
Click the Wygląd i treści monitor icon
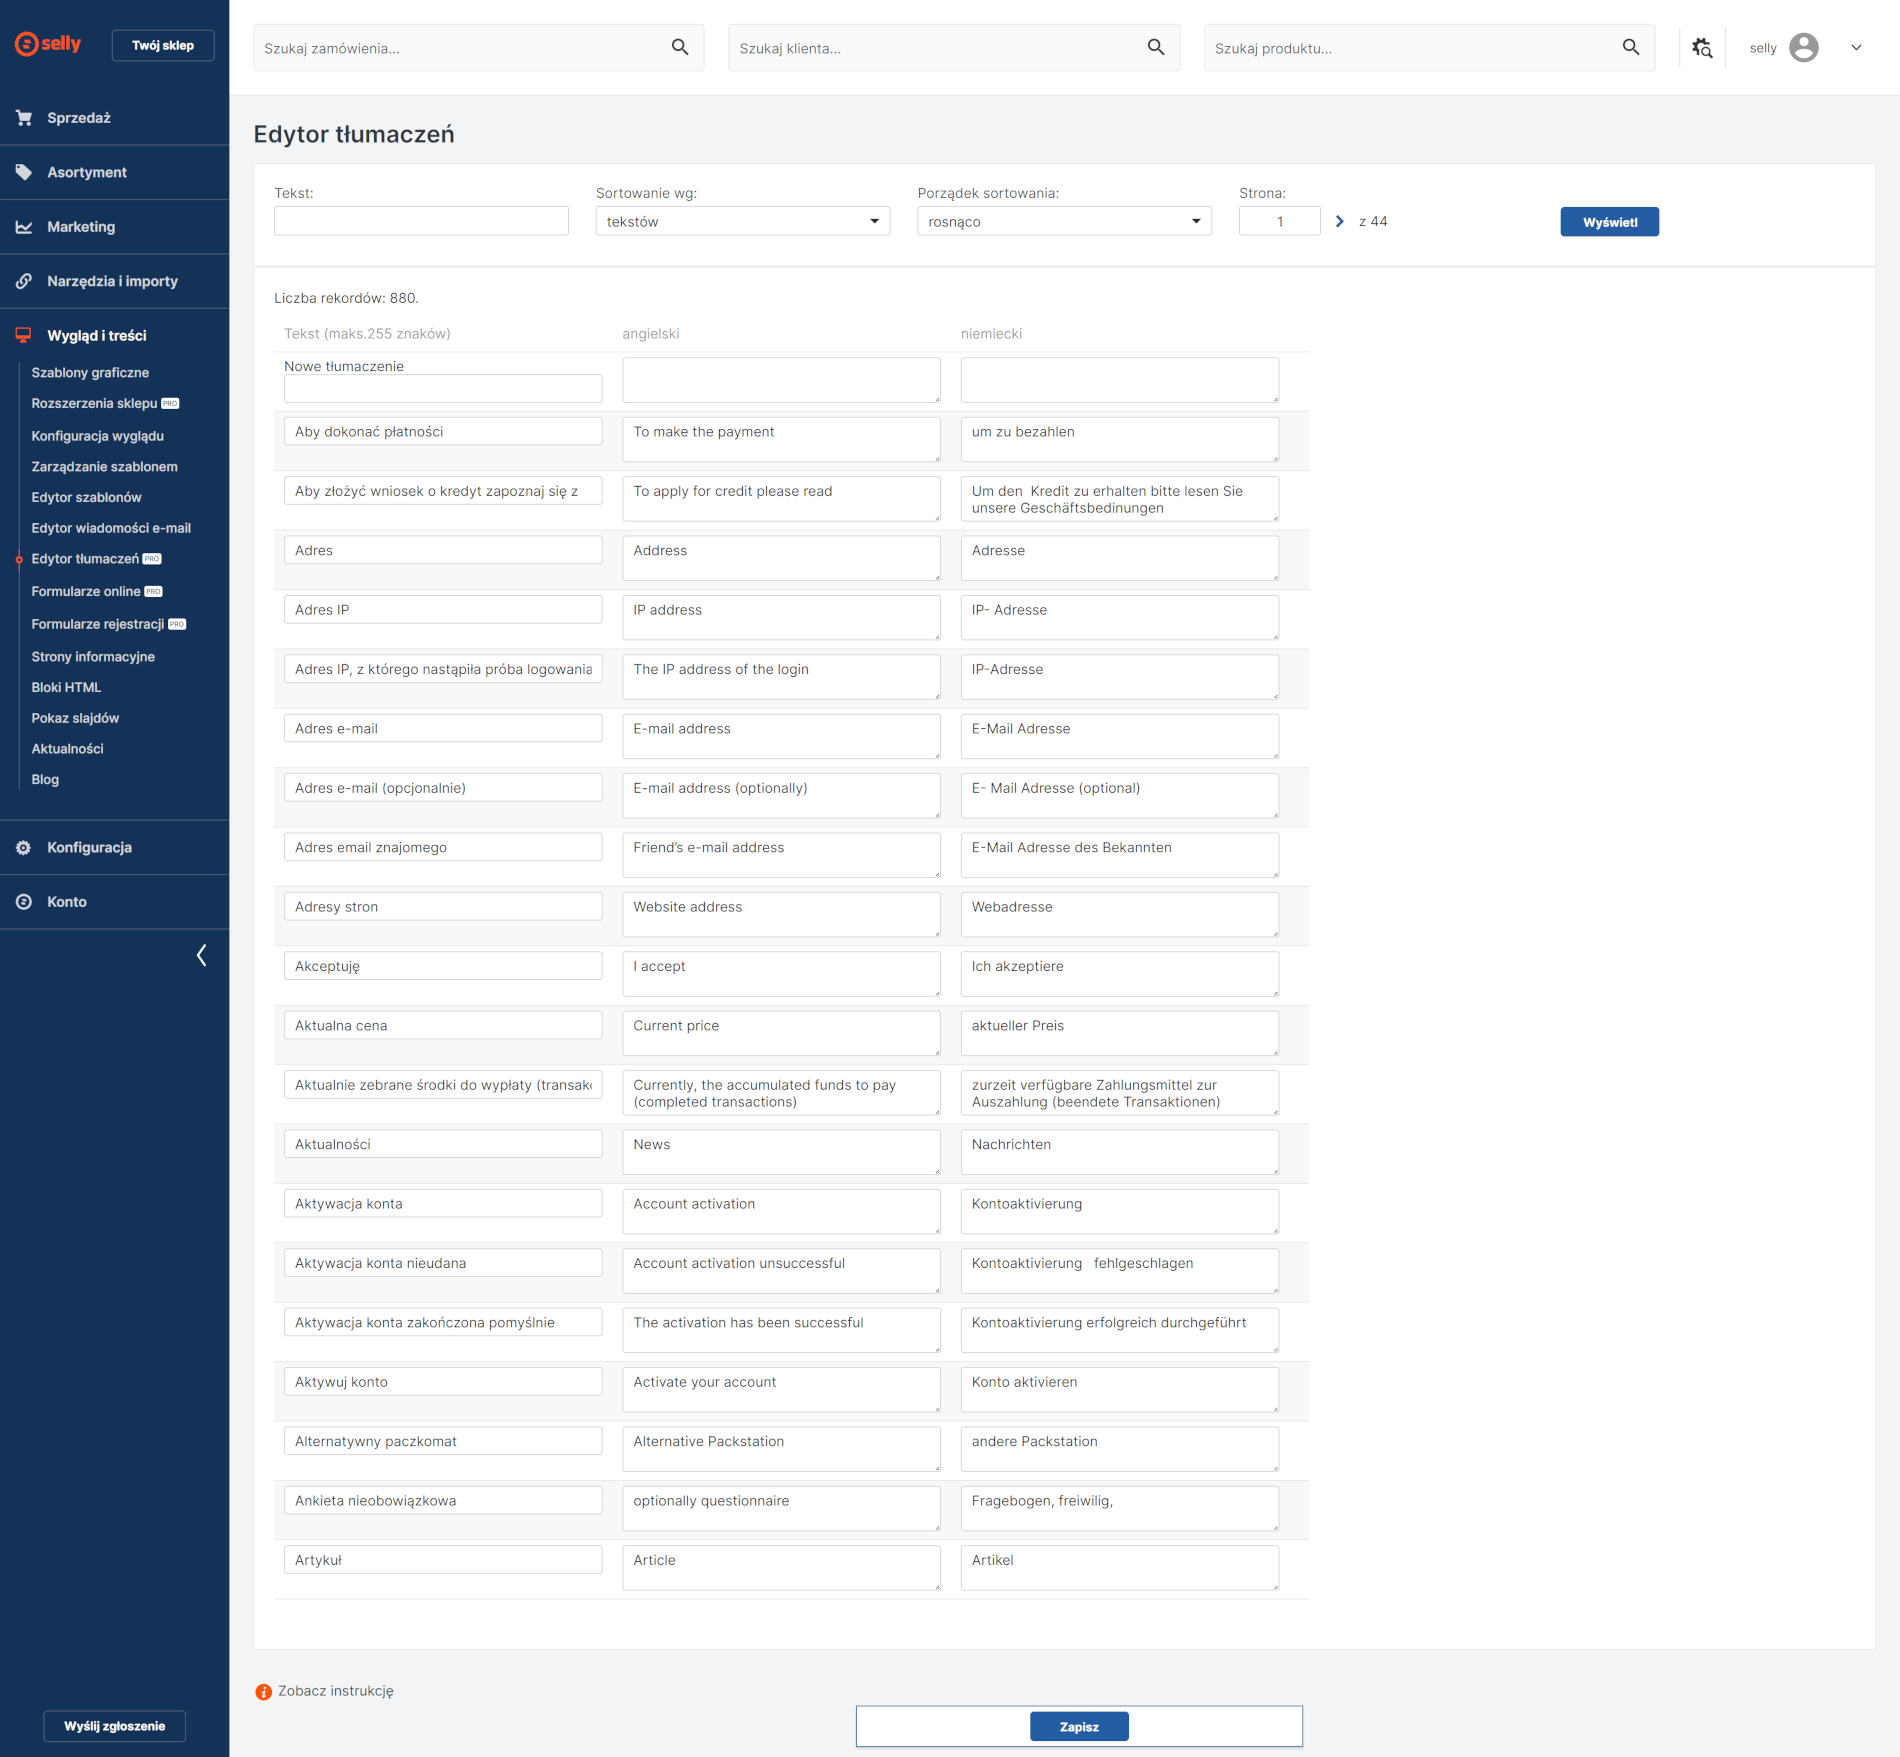coord(24,335)
